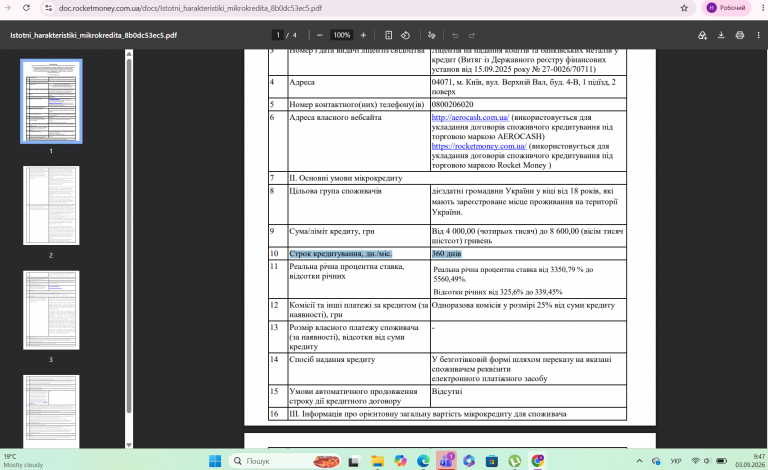Open the weather widget 19°C

click(23, 460)
